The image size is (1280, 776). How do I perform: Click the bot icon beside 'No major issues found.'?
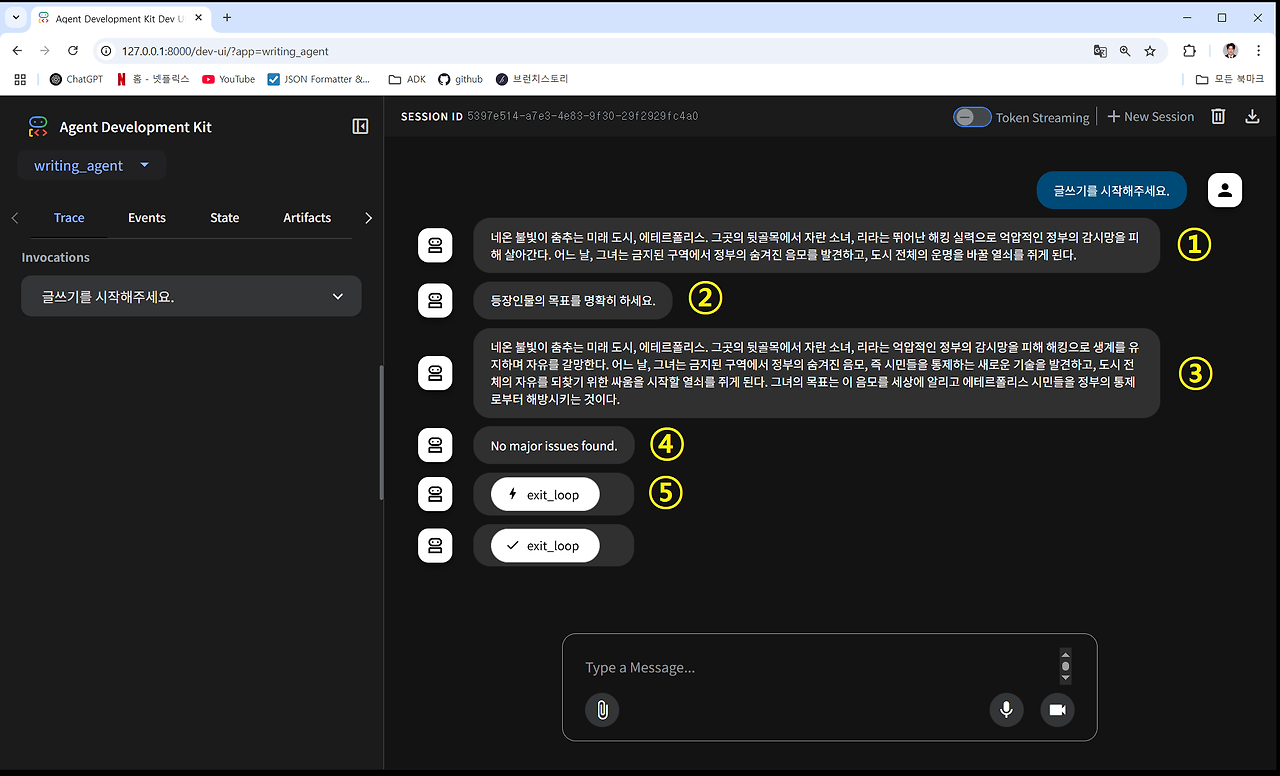(x=435, y=446)
